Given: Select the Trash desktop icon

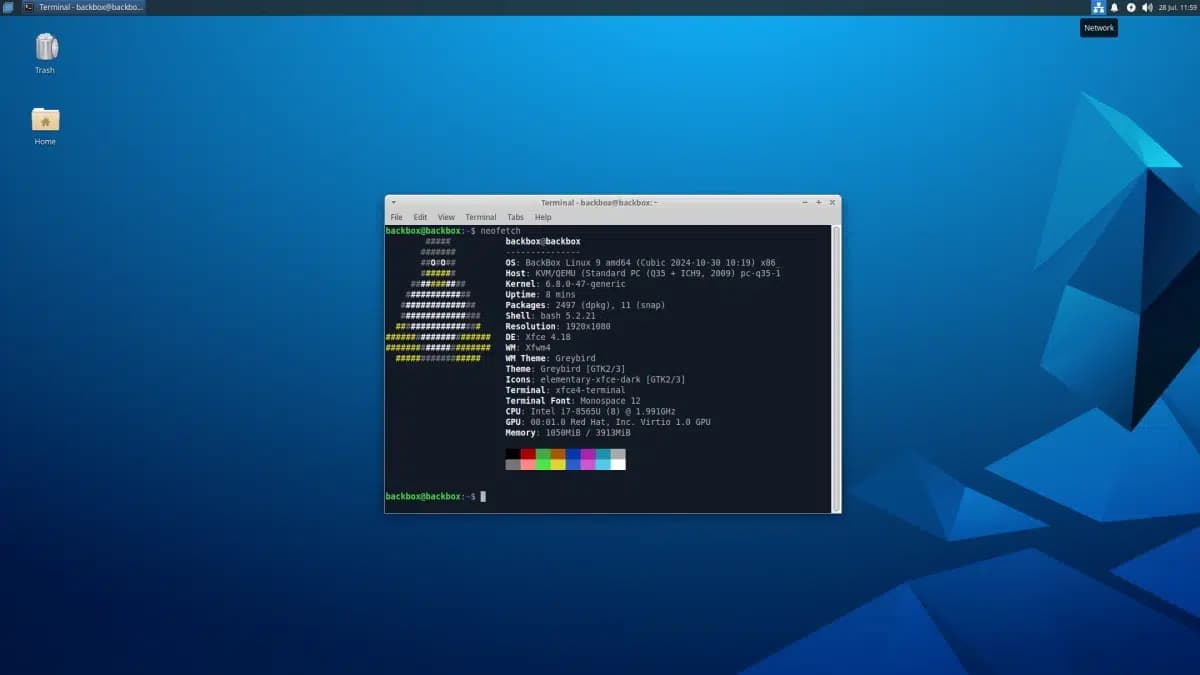Looking at the screenshot, I should [x=45, y=53].
